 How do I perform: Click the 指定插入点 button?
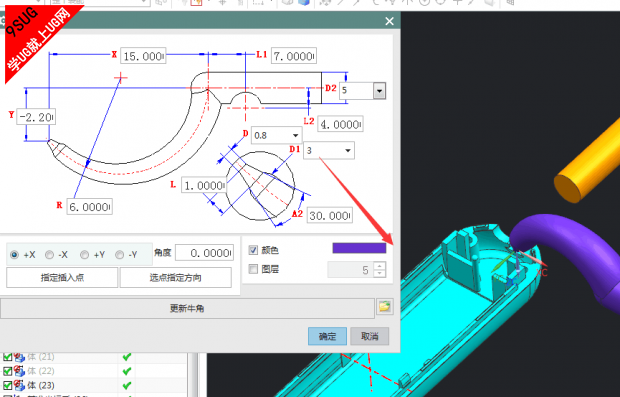click(x=62, y=278)
